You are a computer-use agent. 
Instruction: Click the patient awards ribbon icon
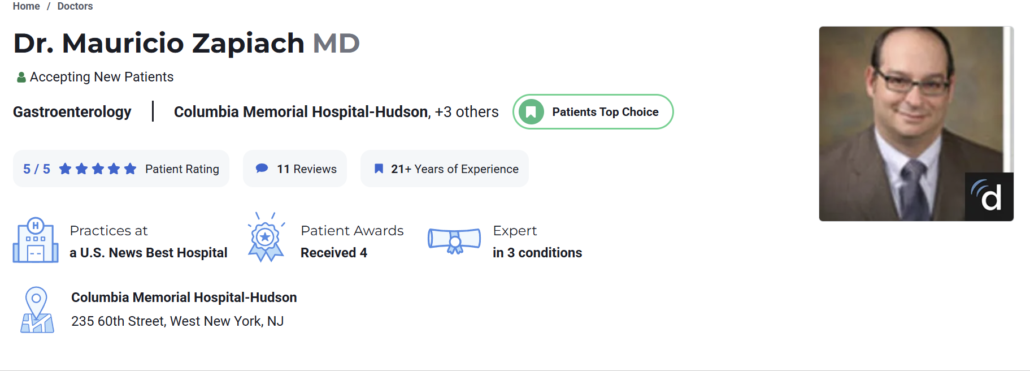pyautogui.click(x=266, y=237)
